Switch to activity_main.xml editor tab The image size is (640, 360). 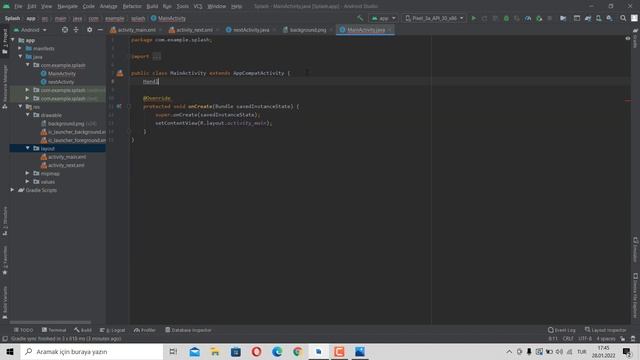[136, 30]
